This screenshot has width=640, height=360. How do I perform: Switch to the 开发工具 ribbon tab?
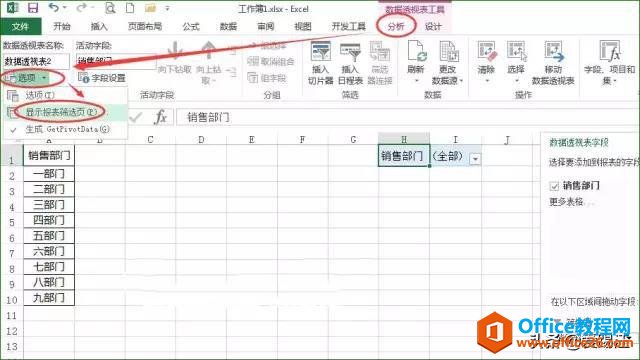348,27
